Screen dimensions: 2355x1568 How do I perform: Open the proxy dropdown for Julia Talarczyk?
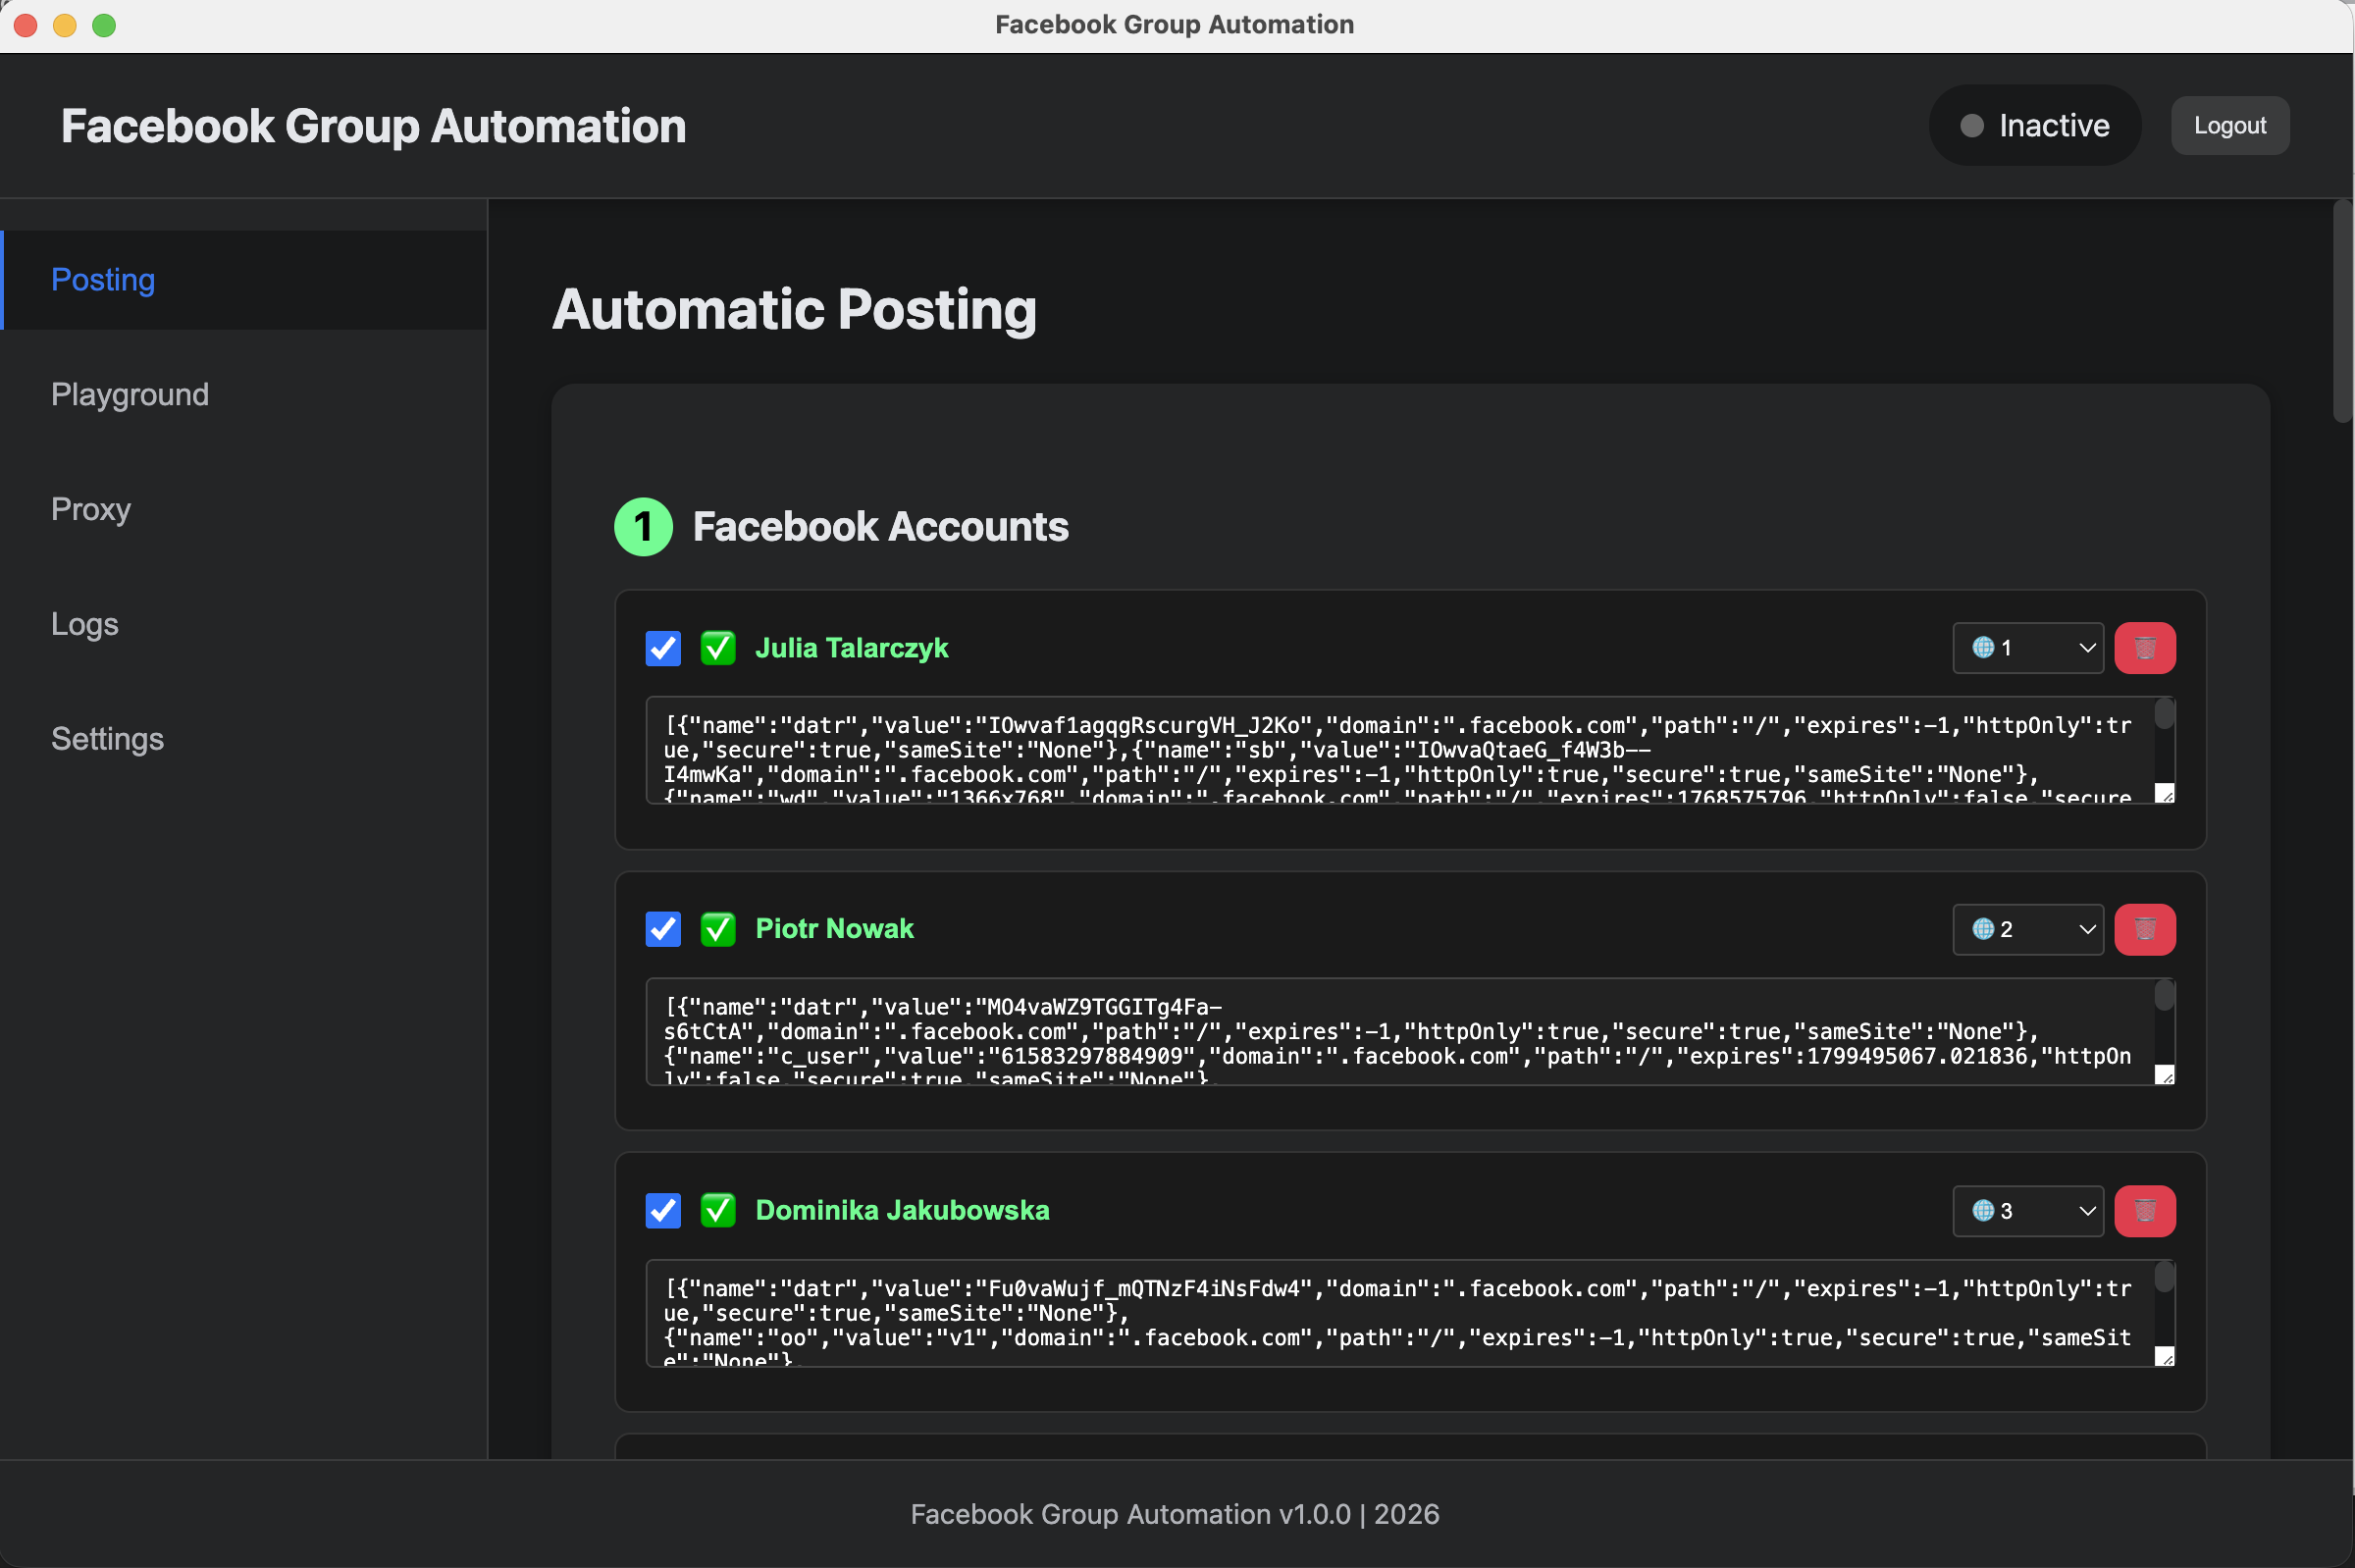click(x=2028, y=648)
